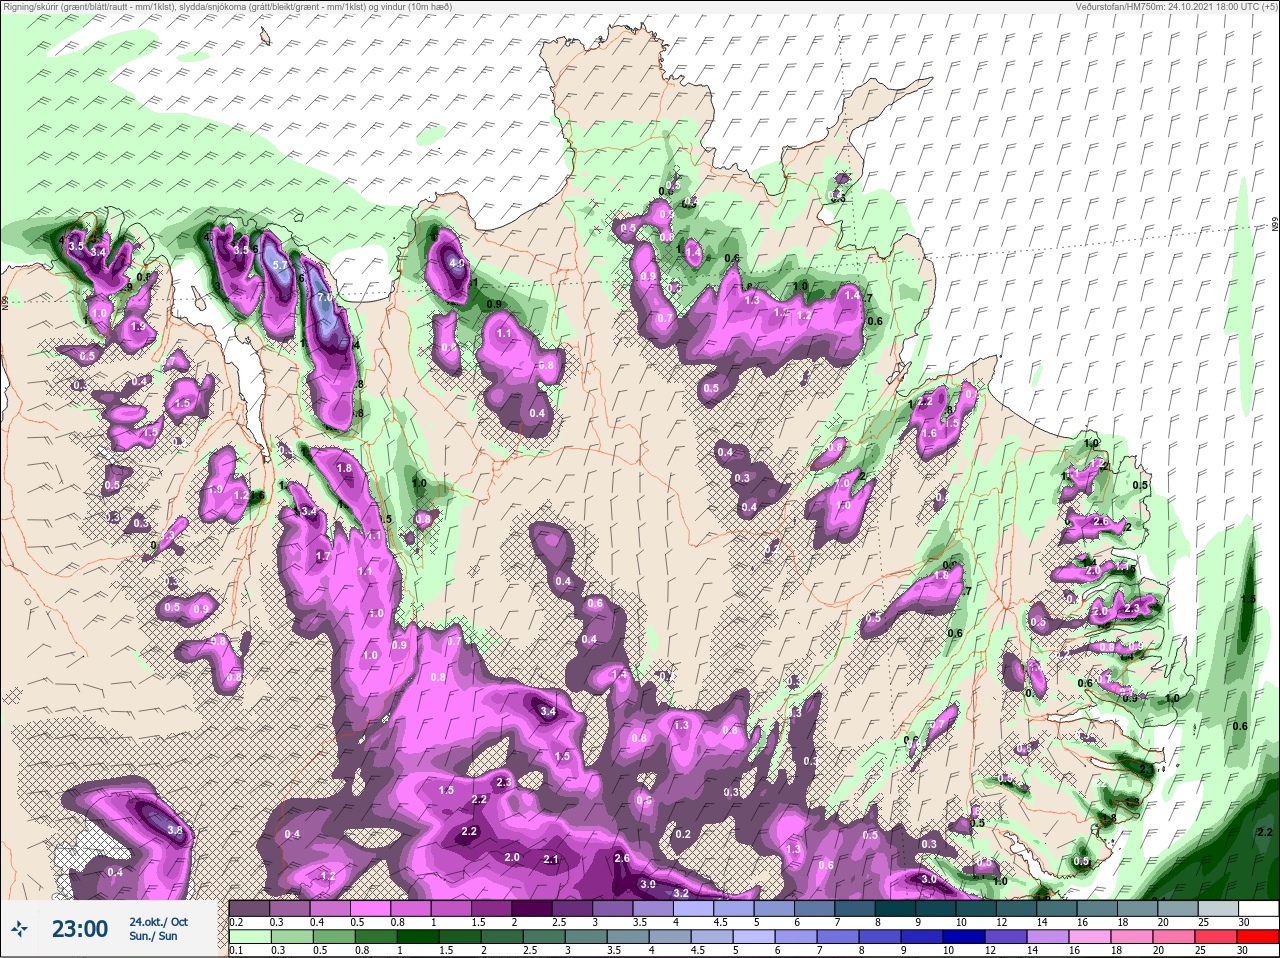Image resolution: width=1280 pixels, height=958 pixels.
Task: Click the lower legend label 0.1
Action: (236, 951)
